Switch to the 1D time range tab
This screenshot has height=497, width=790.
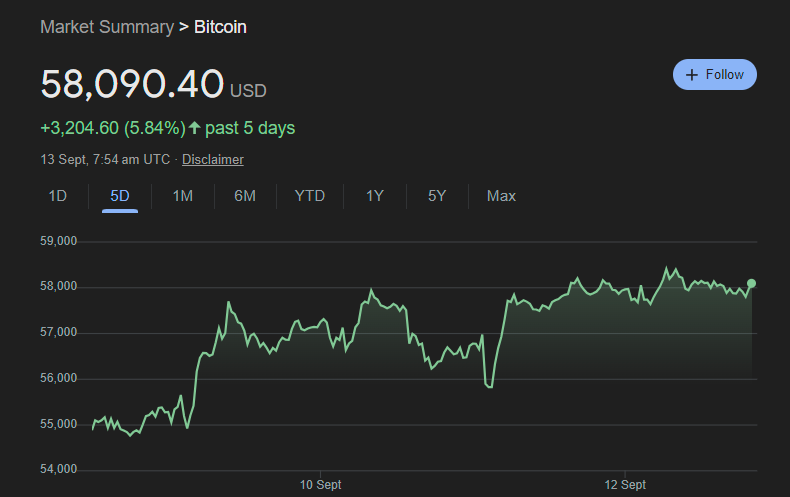point(58,196)
